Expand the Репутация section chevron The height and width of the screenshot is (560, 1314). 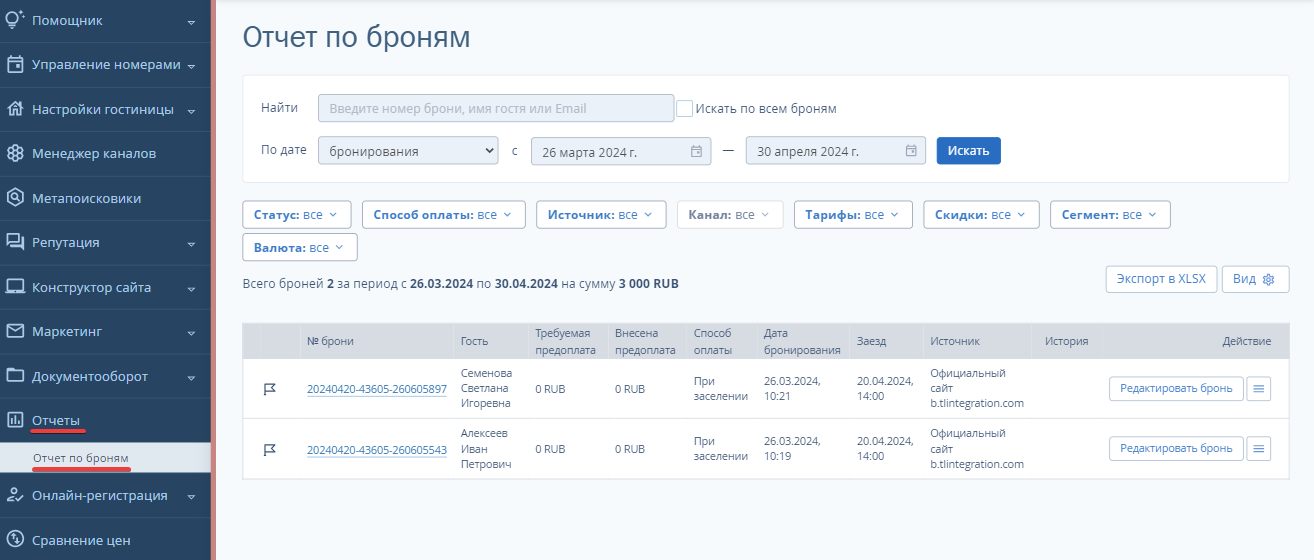point(191,243)
